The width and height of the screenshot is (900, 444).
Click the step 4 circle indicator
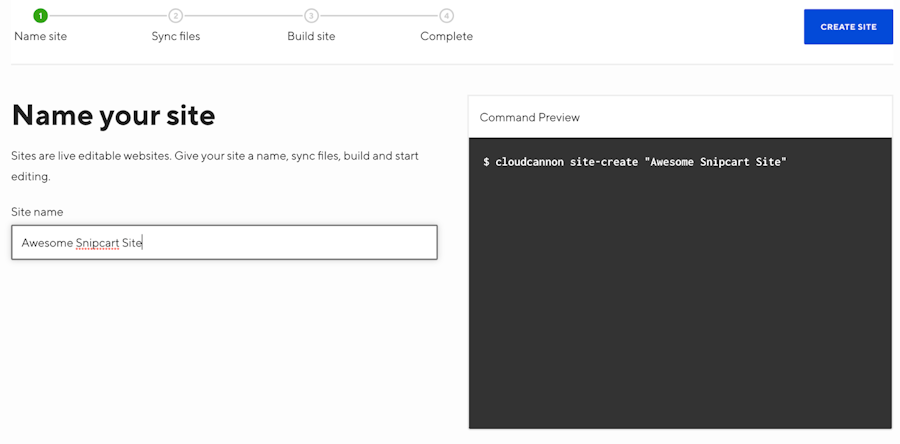[446, 15]
